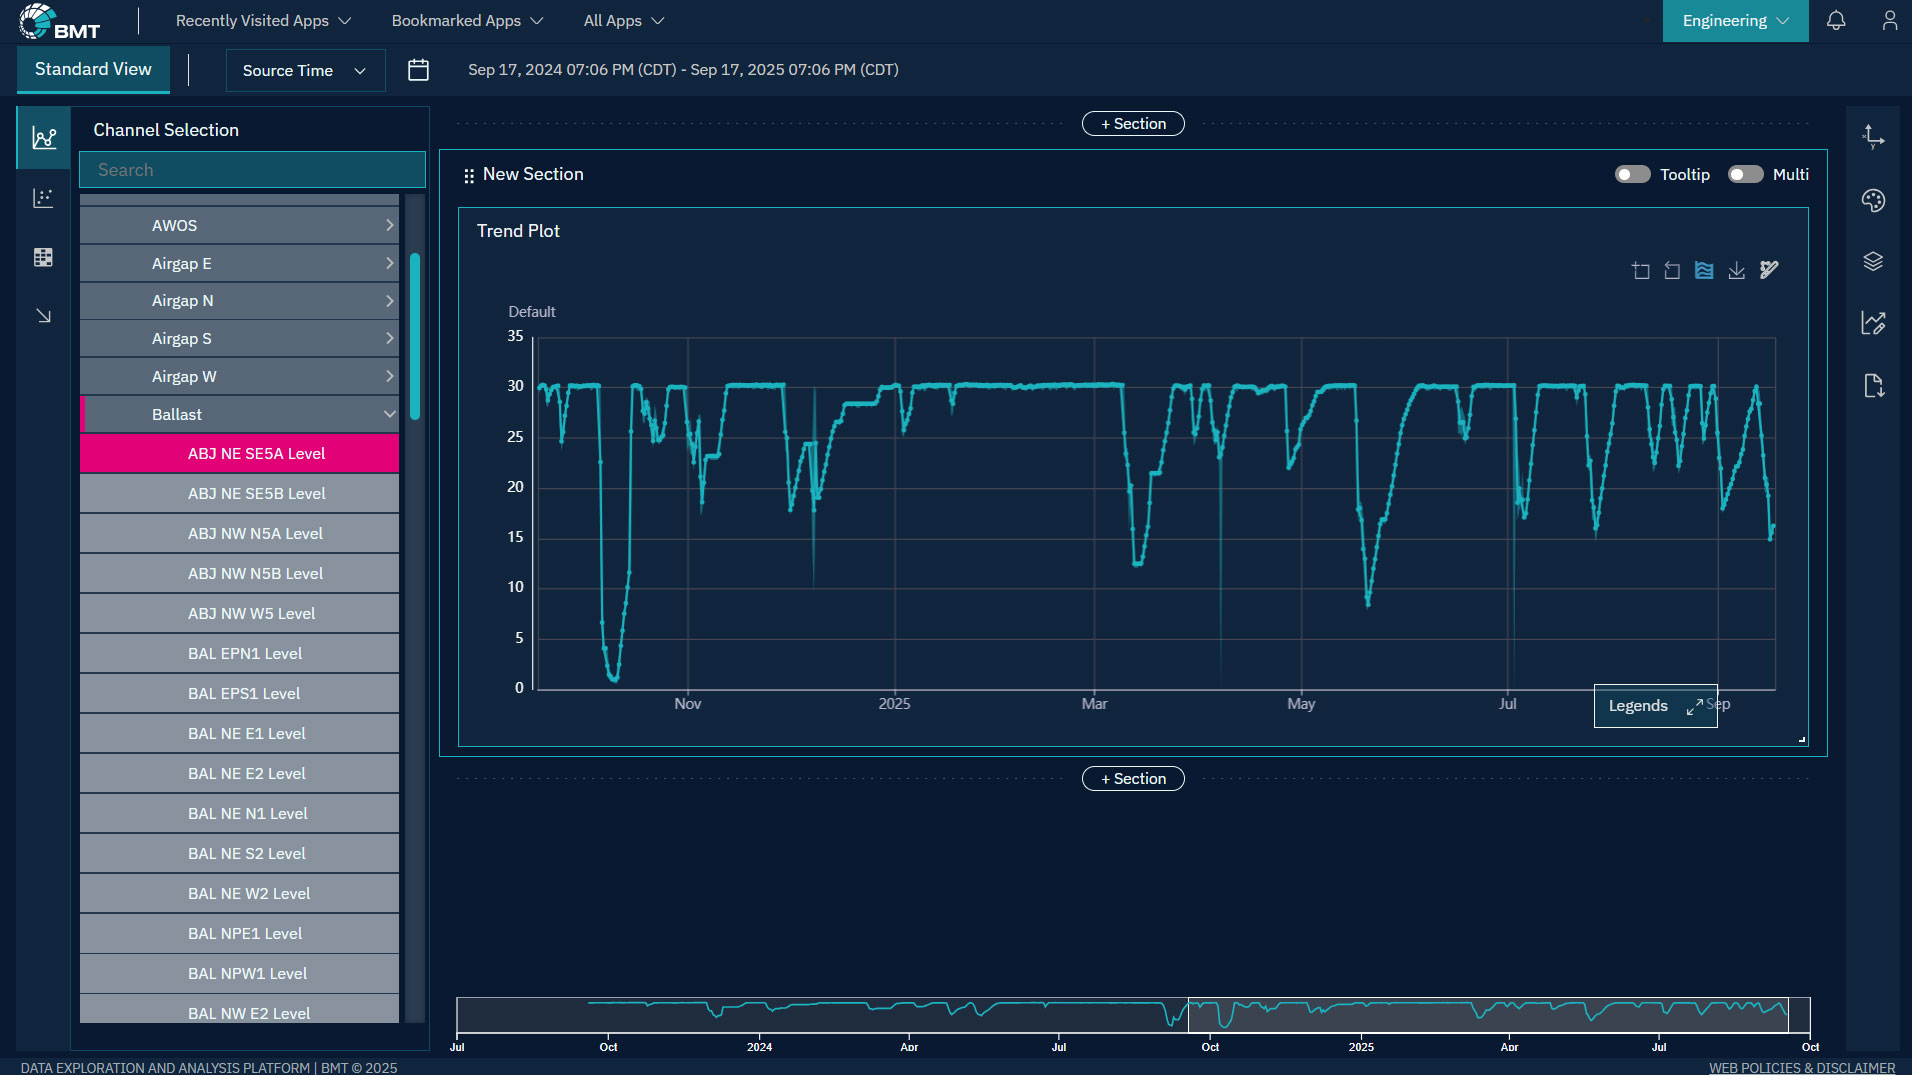
Task: Enable the Tooltip toggle
Action: point(1632,175)
